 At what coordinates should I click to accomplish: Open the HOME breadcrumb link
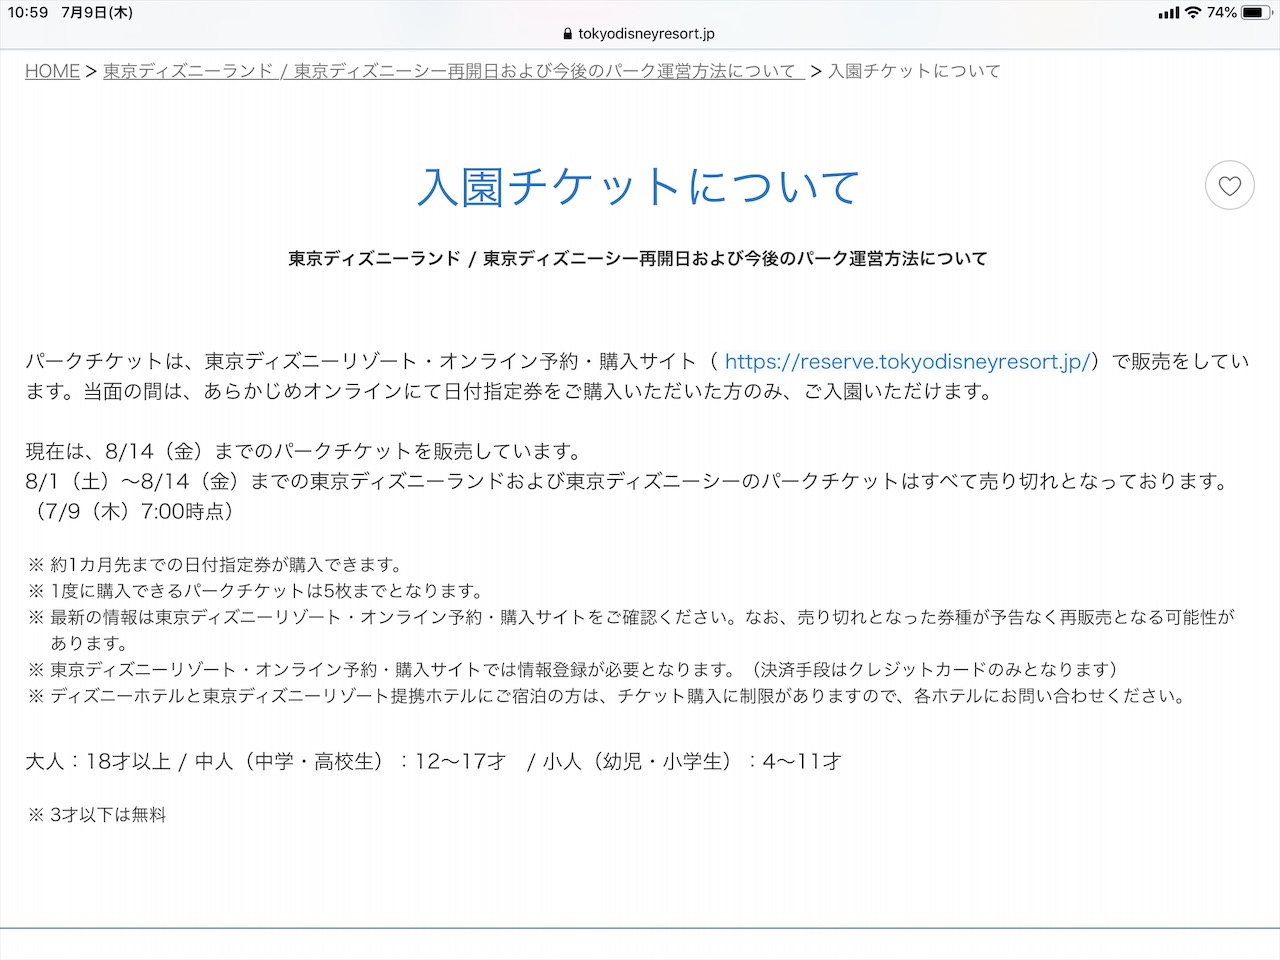pyautogui.click(x=52, y=71)
